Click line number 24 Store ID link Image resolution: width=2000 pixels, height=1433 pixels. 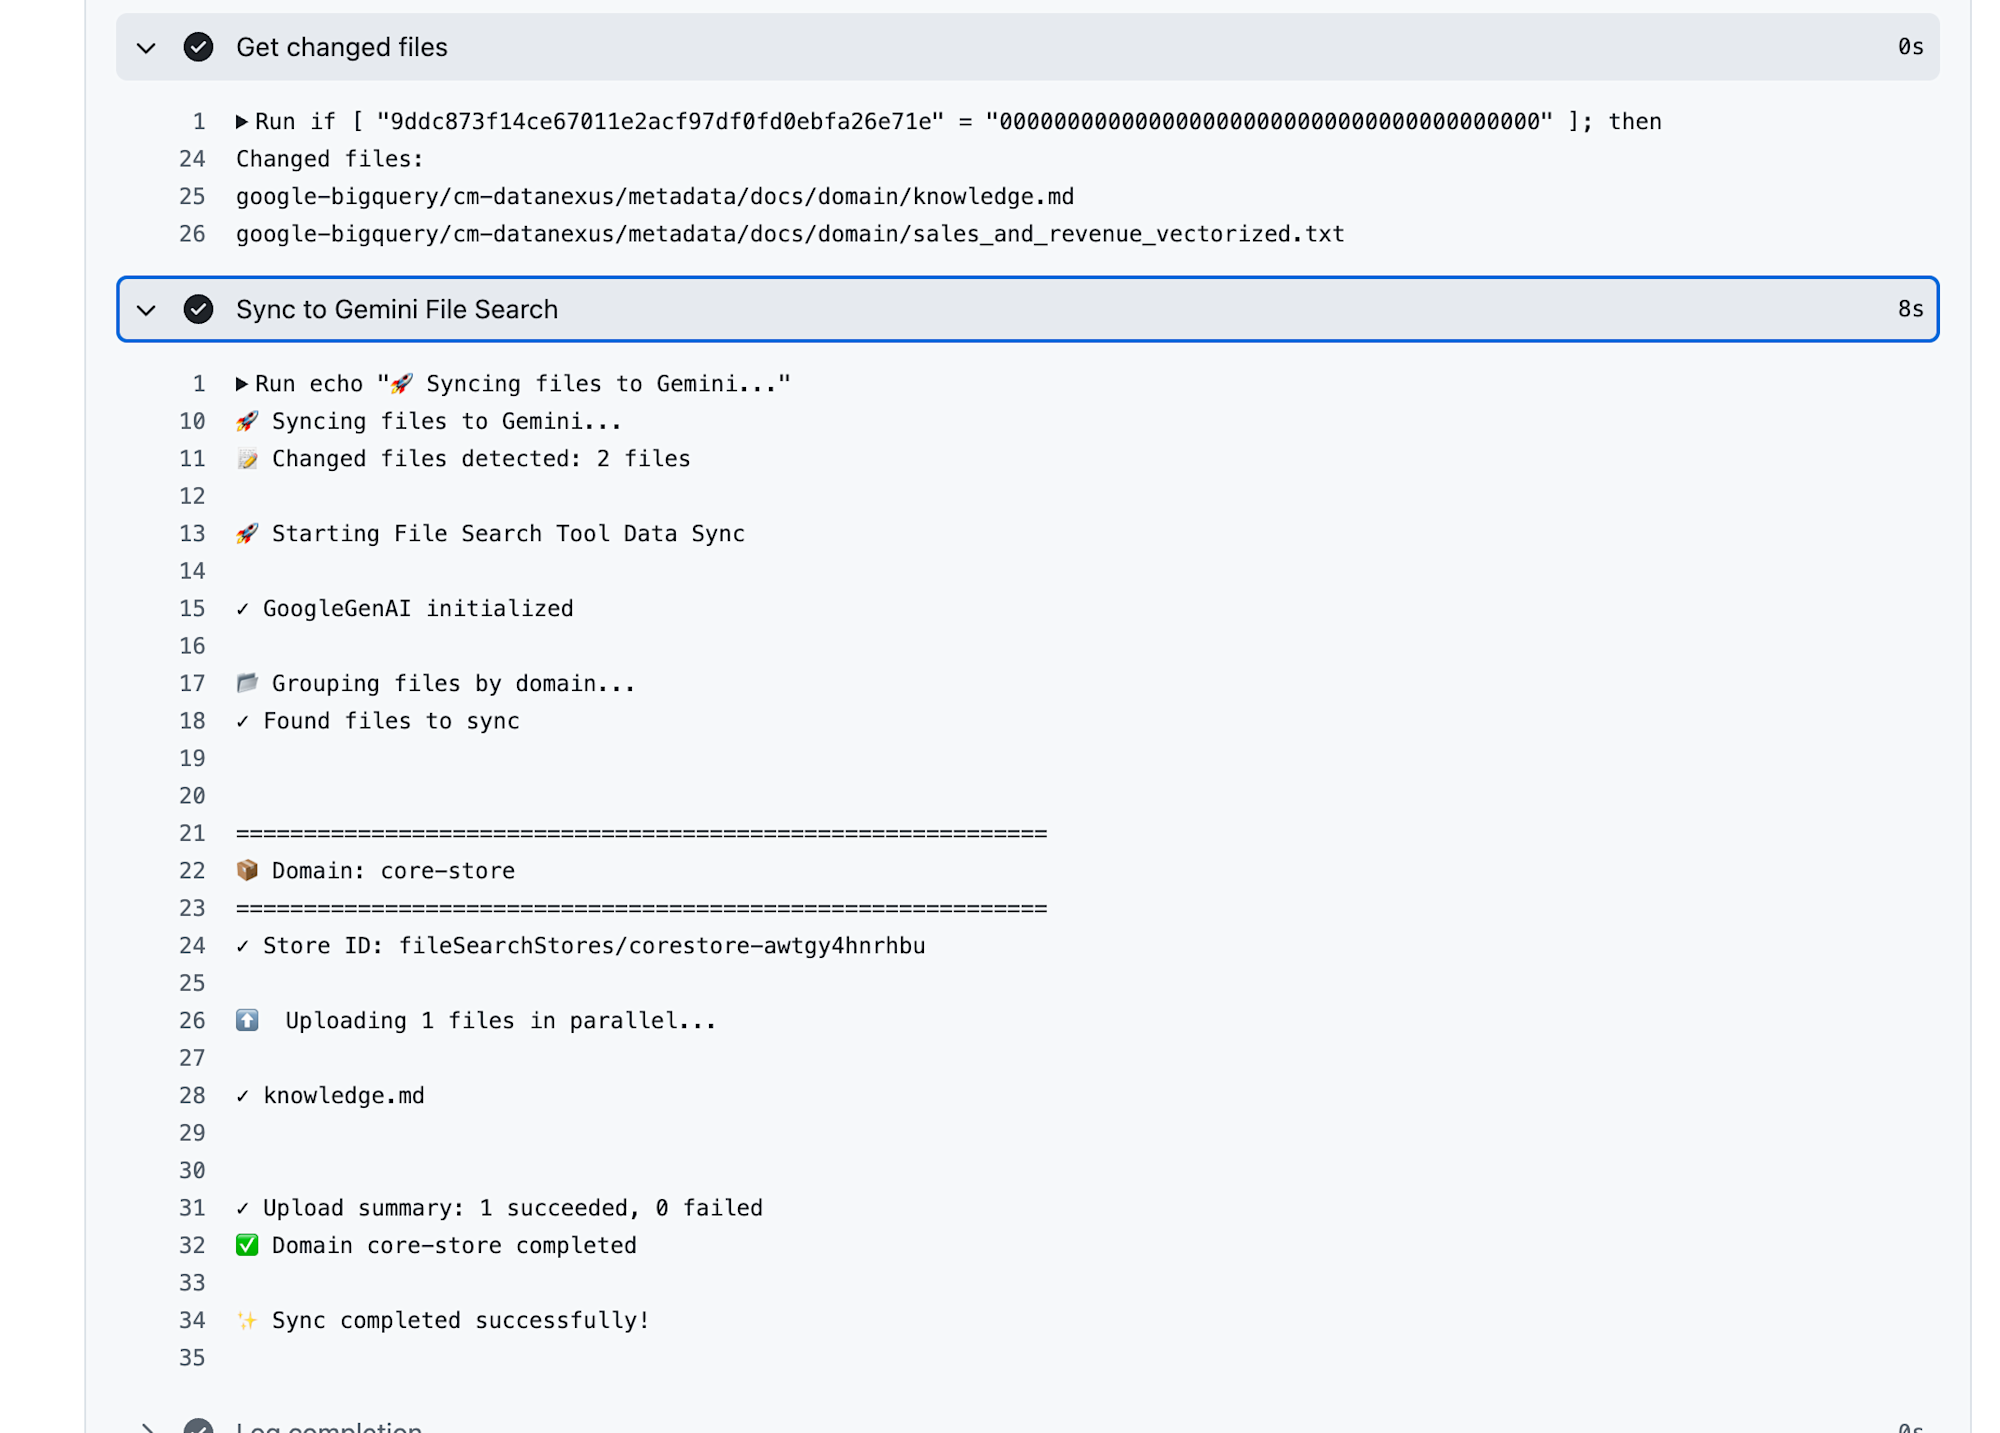tap(192, 946)
